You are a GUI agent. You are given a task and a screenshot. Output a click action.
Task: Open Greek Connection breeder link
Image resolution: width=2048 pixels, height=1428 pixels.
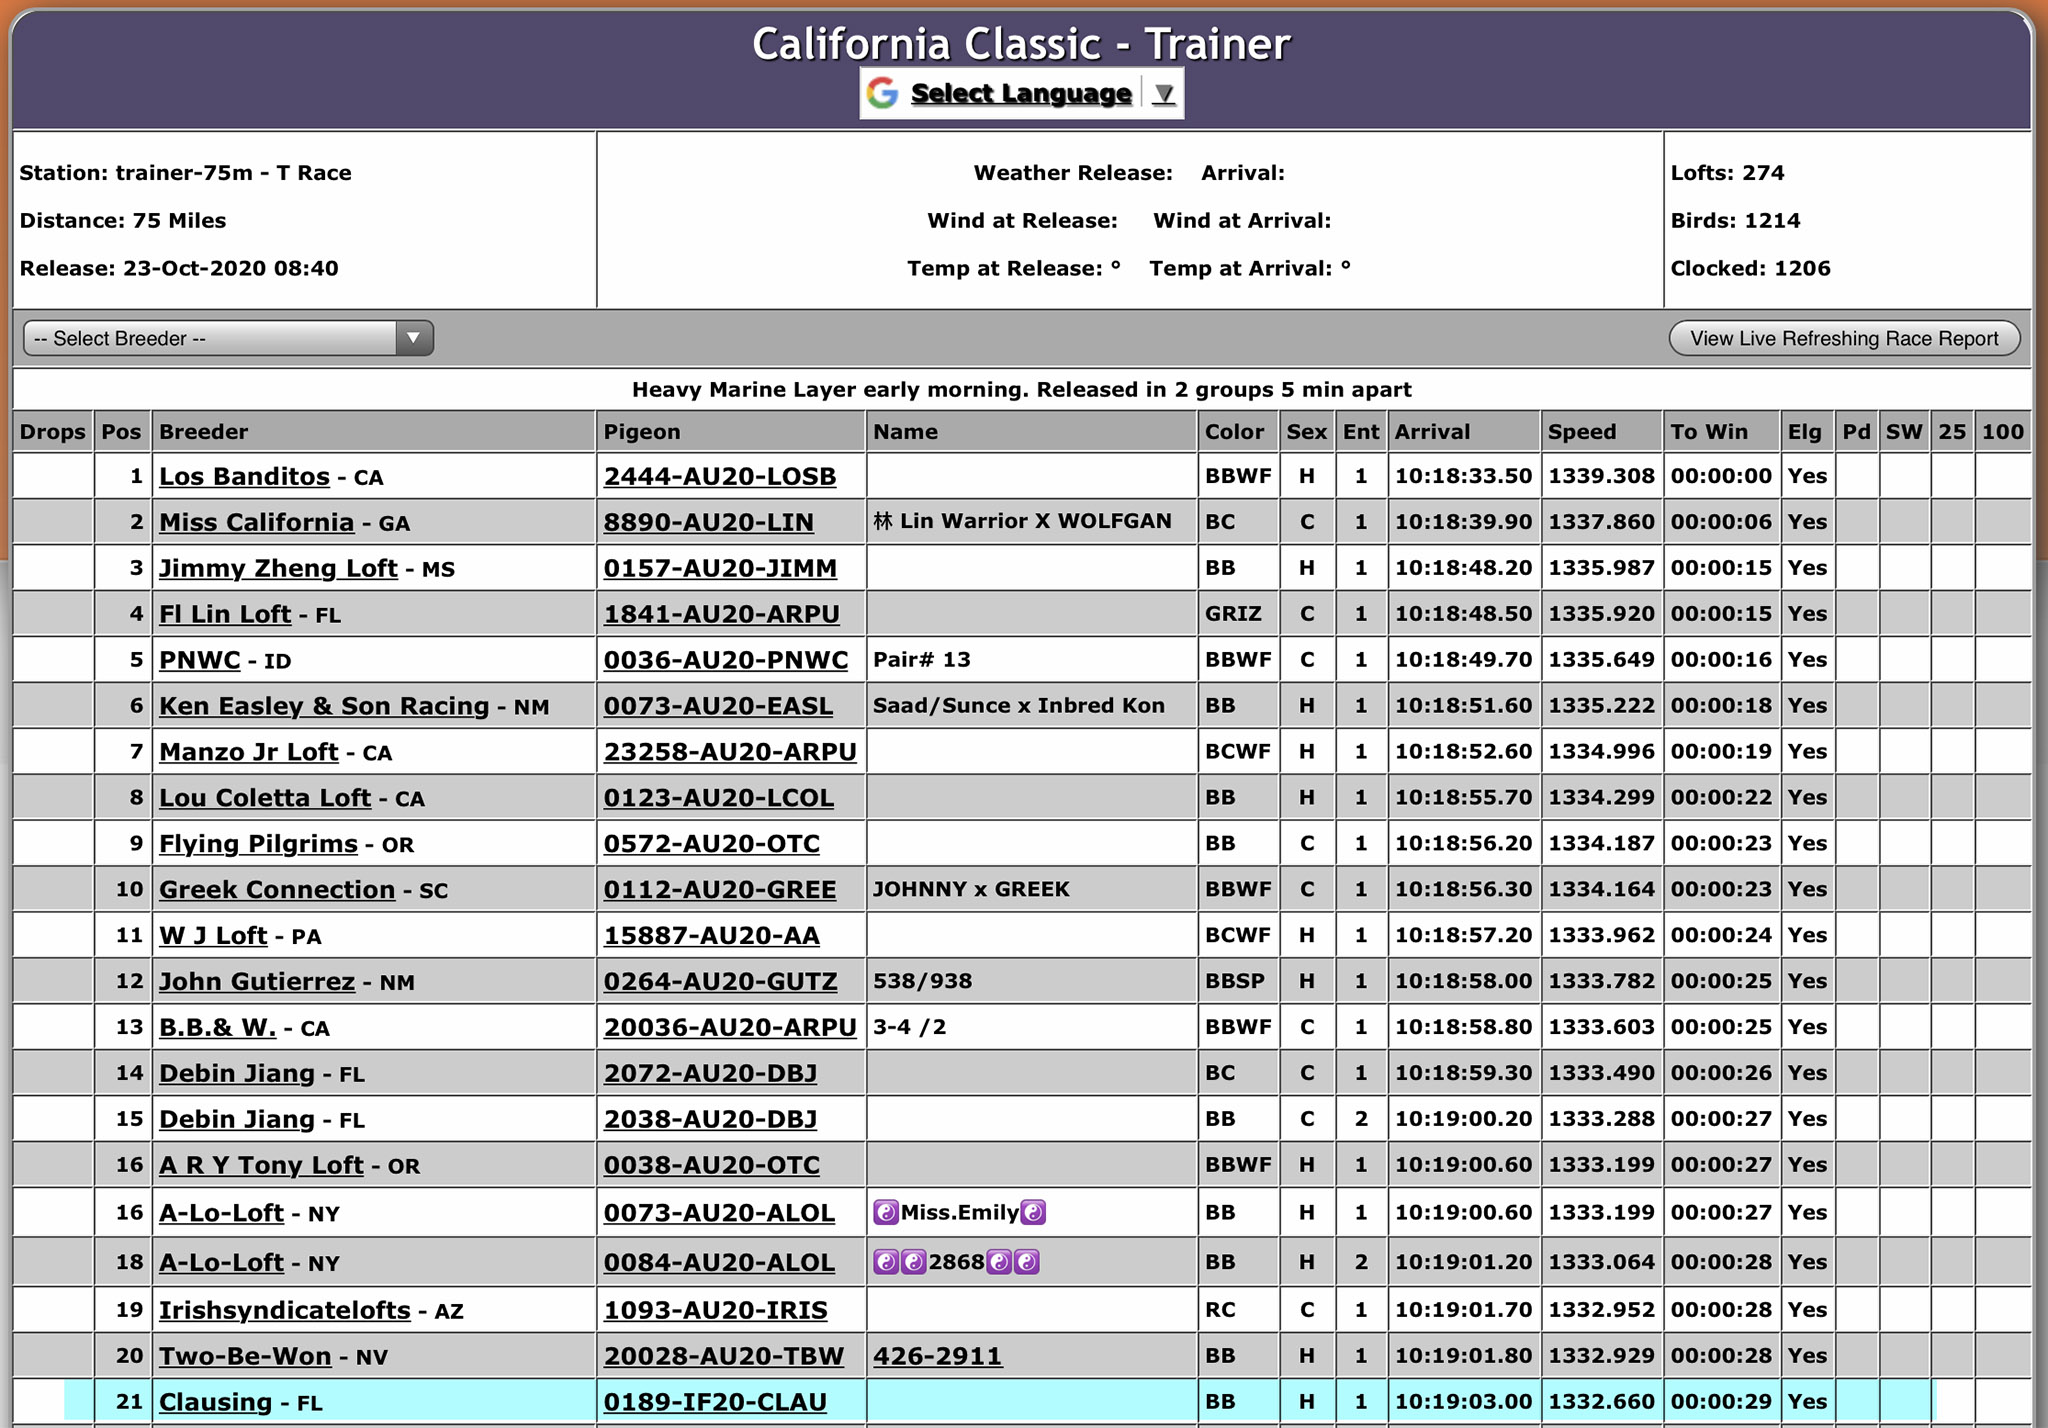click(277, 890)
